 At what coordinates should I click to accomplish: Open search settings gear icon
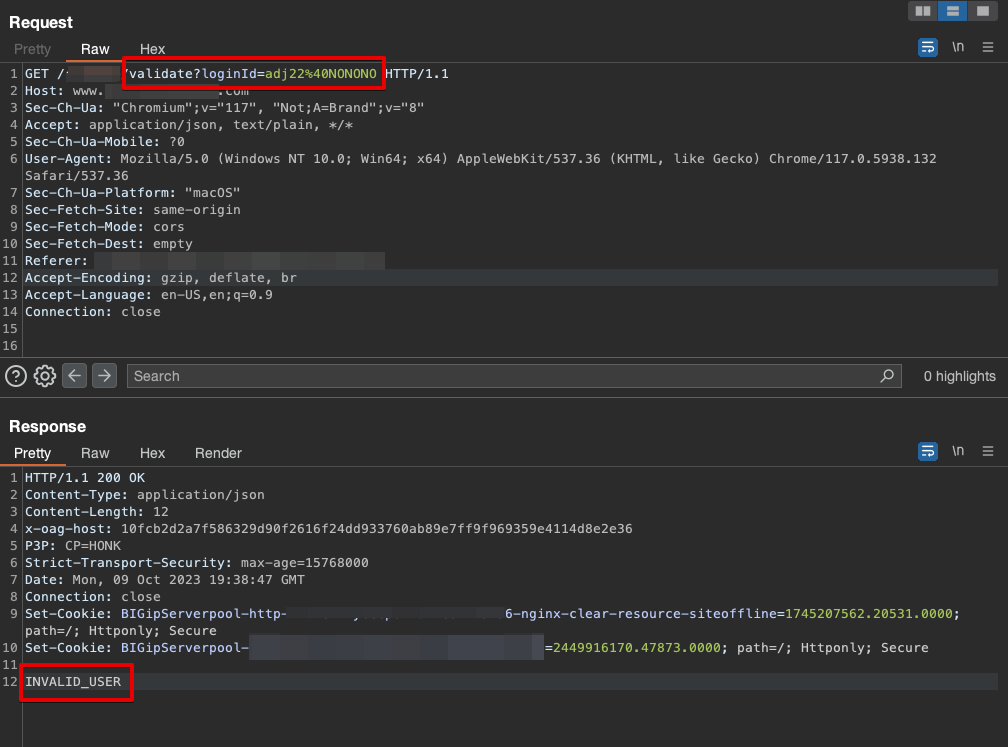45,376
